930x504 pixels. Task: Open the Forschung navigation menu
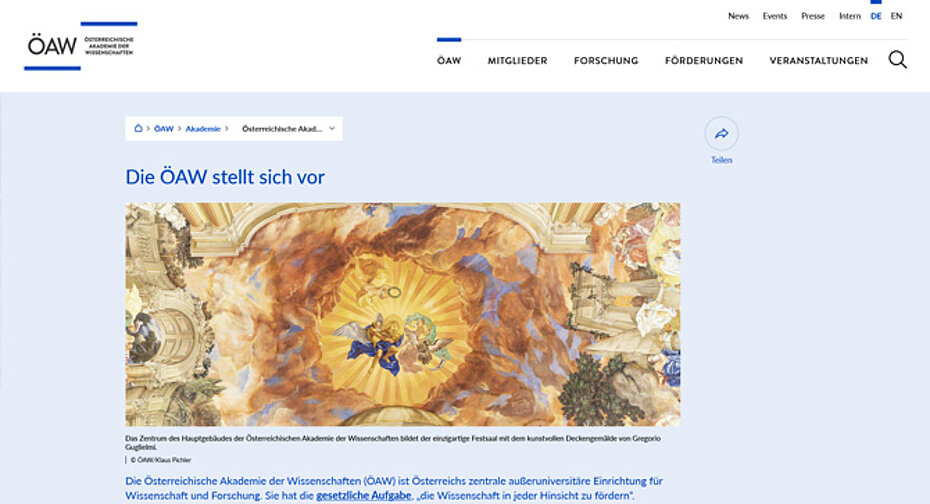[x=605, y=61]
